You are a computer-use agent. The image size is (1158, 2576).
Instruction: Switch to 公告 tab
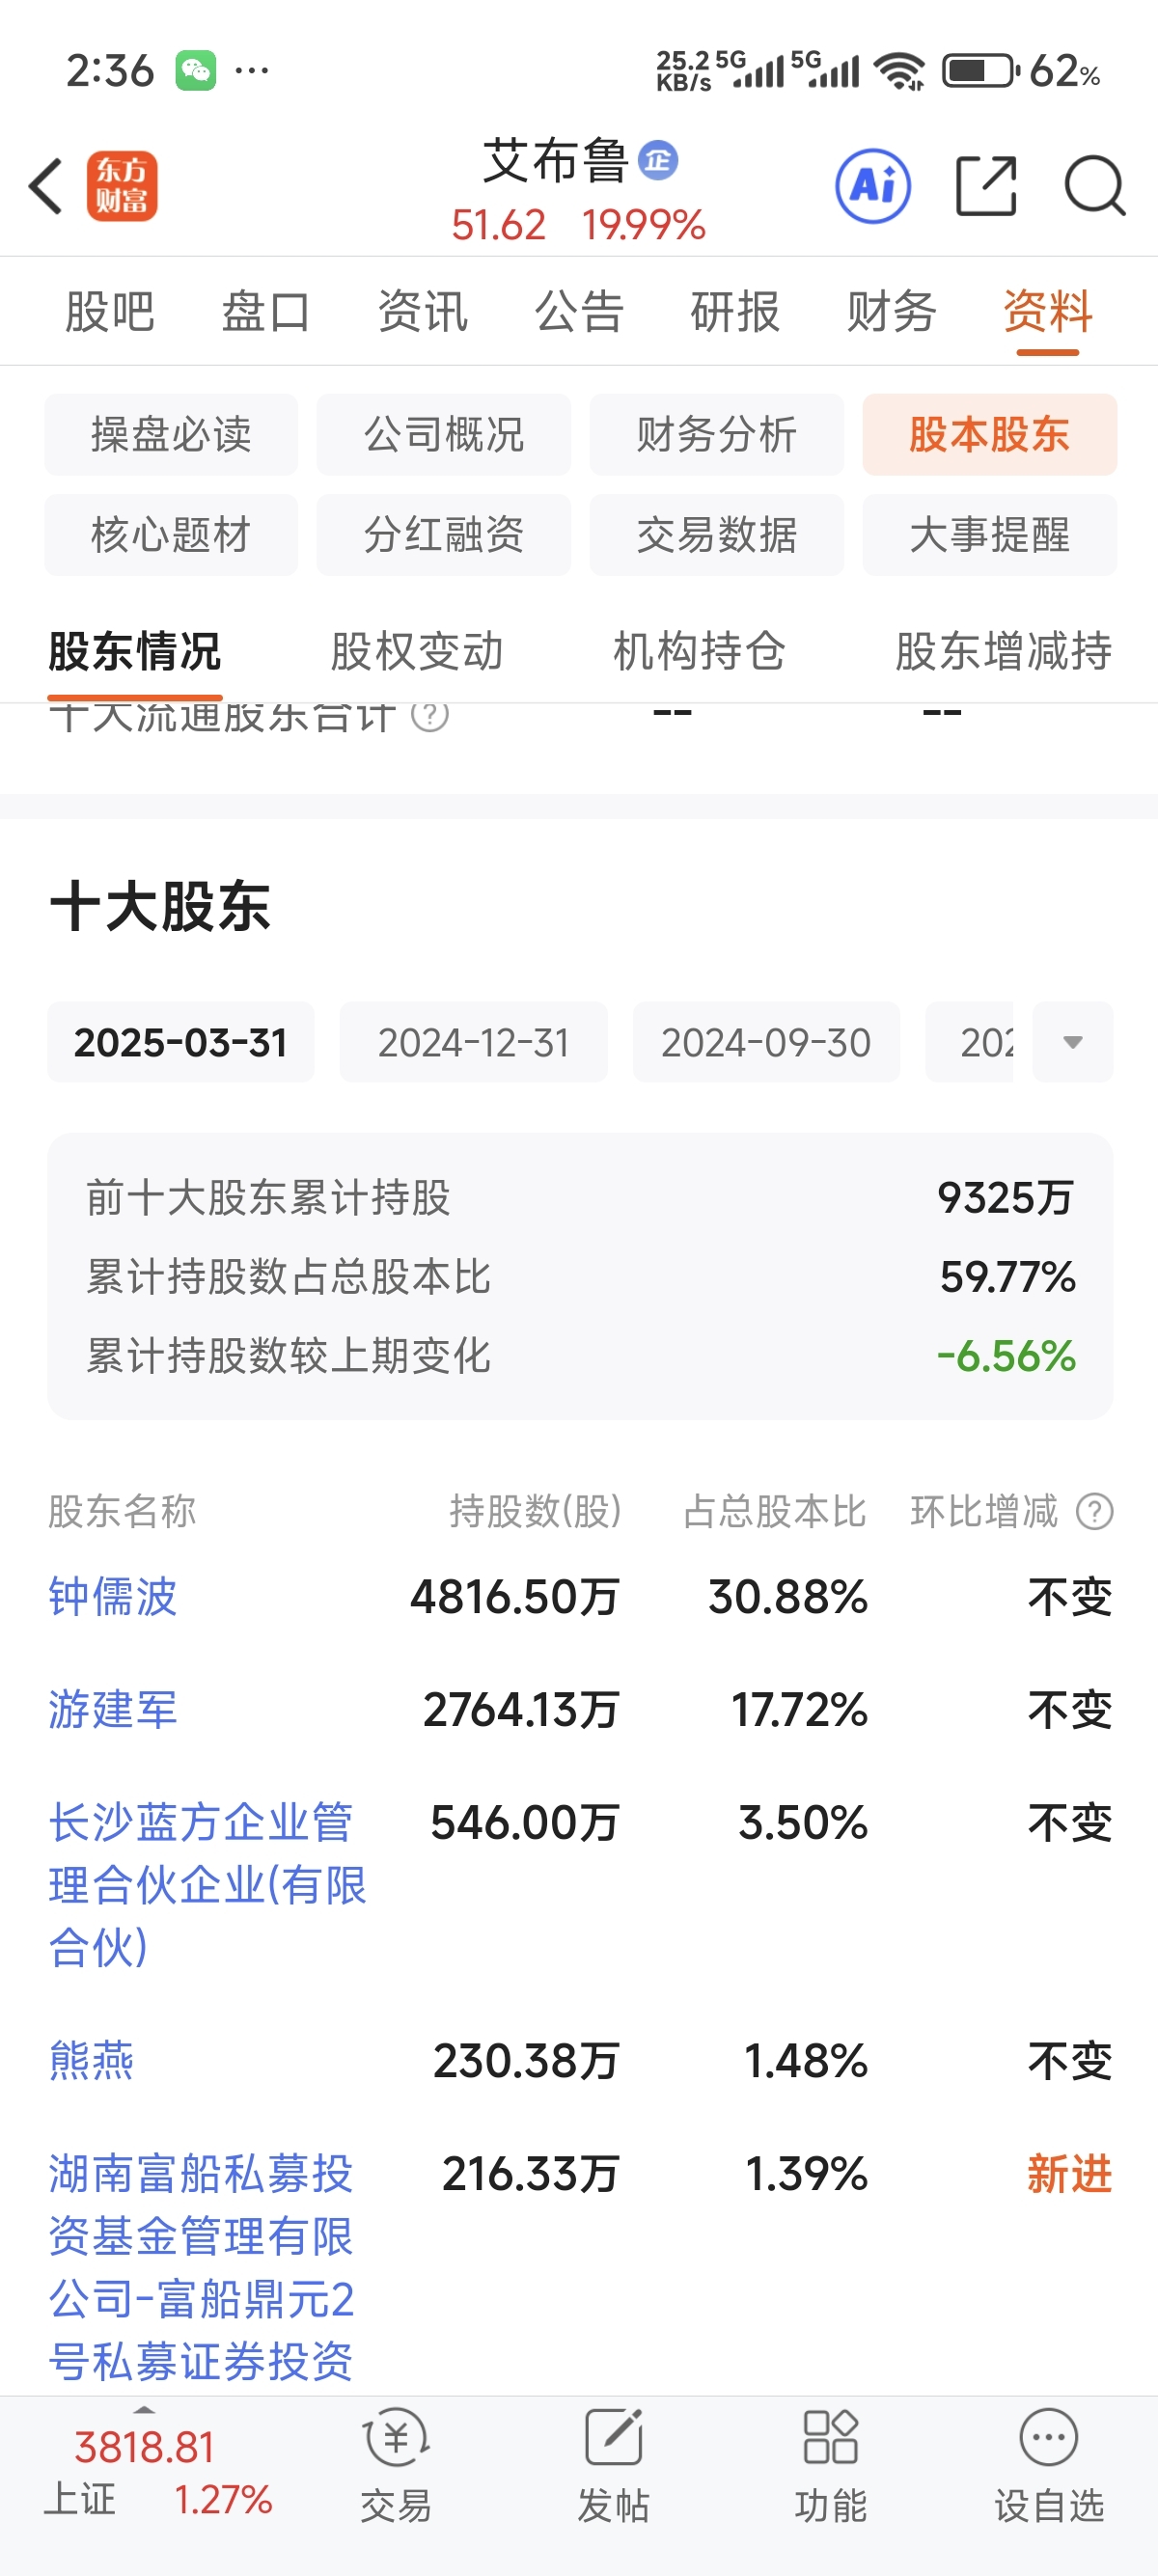tap(579, 311)
